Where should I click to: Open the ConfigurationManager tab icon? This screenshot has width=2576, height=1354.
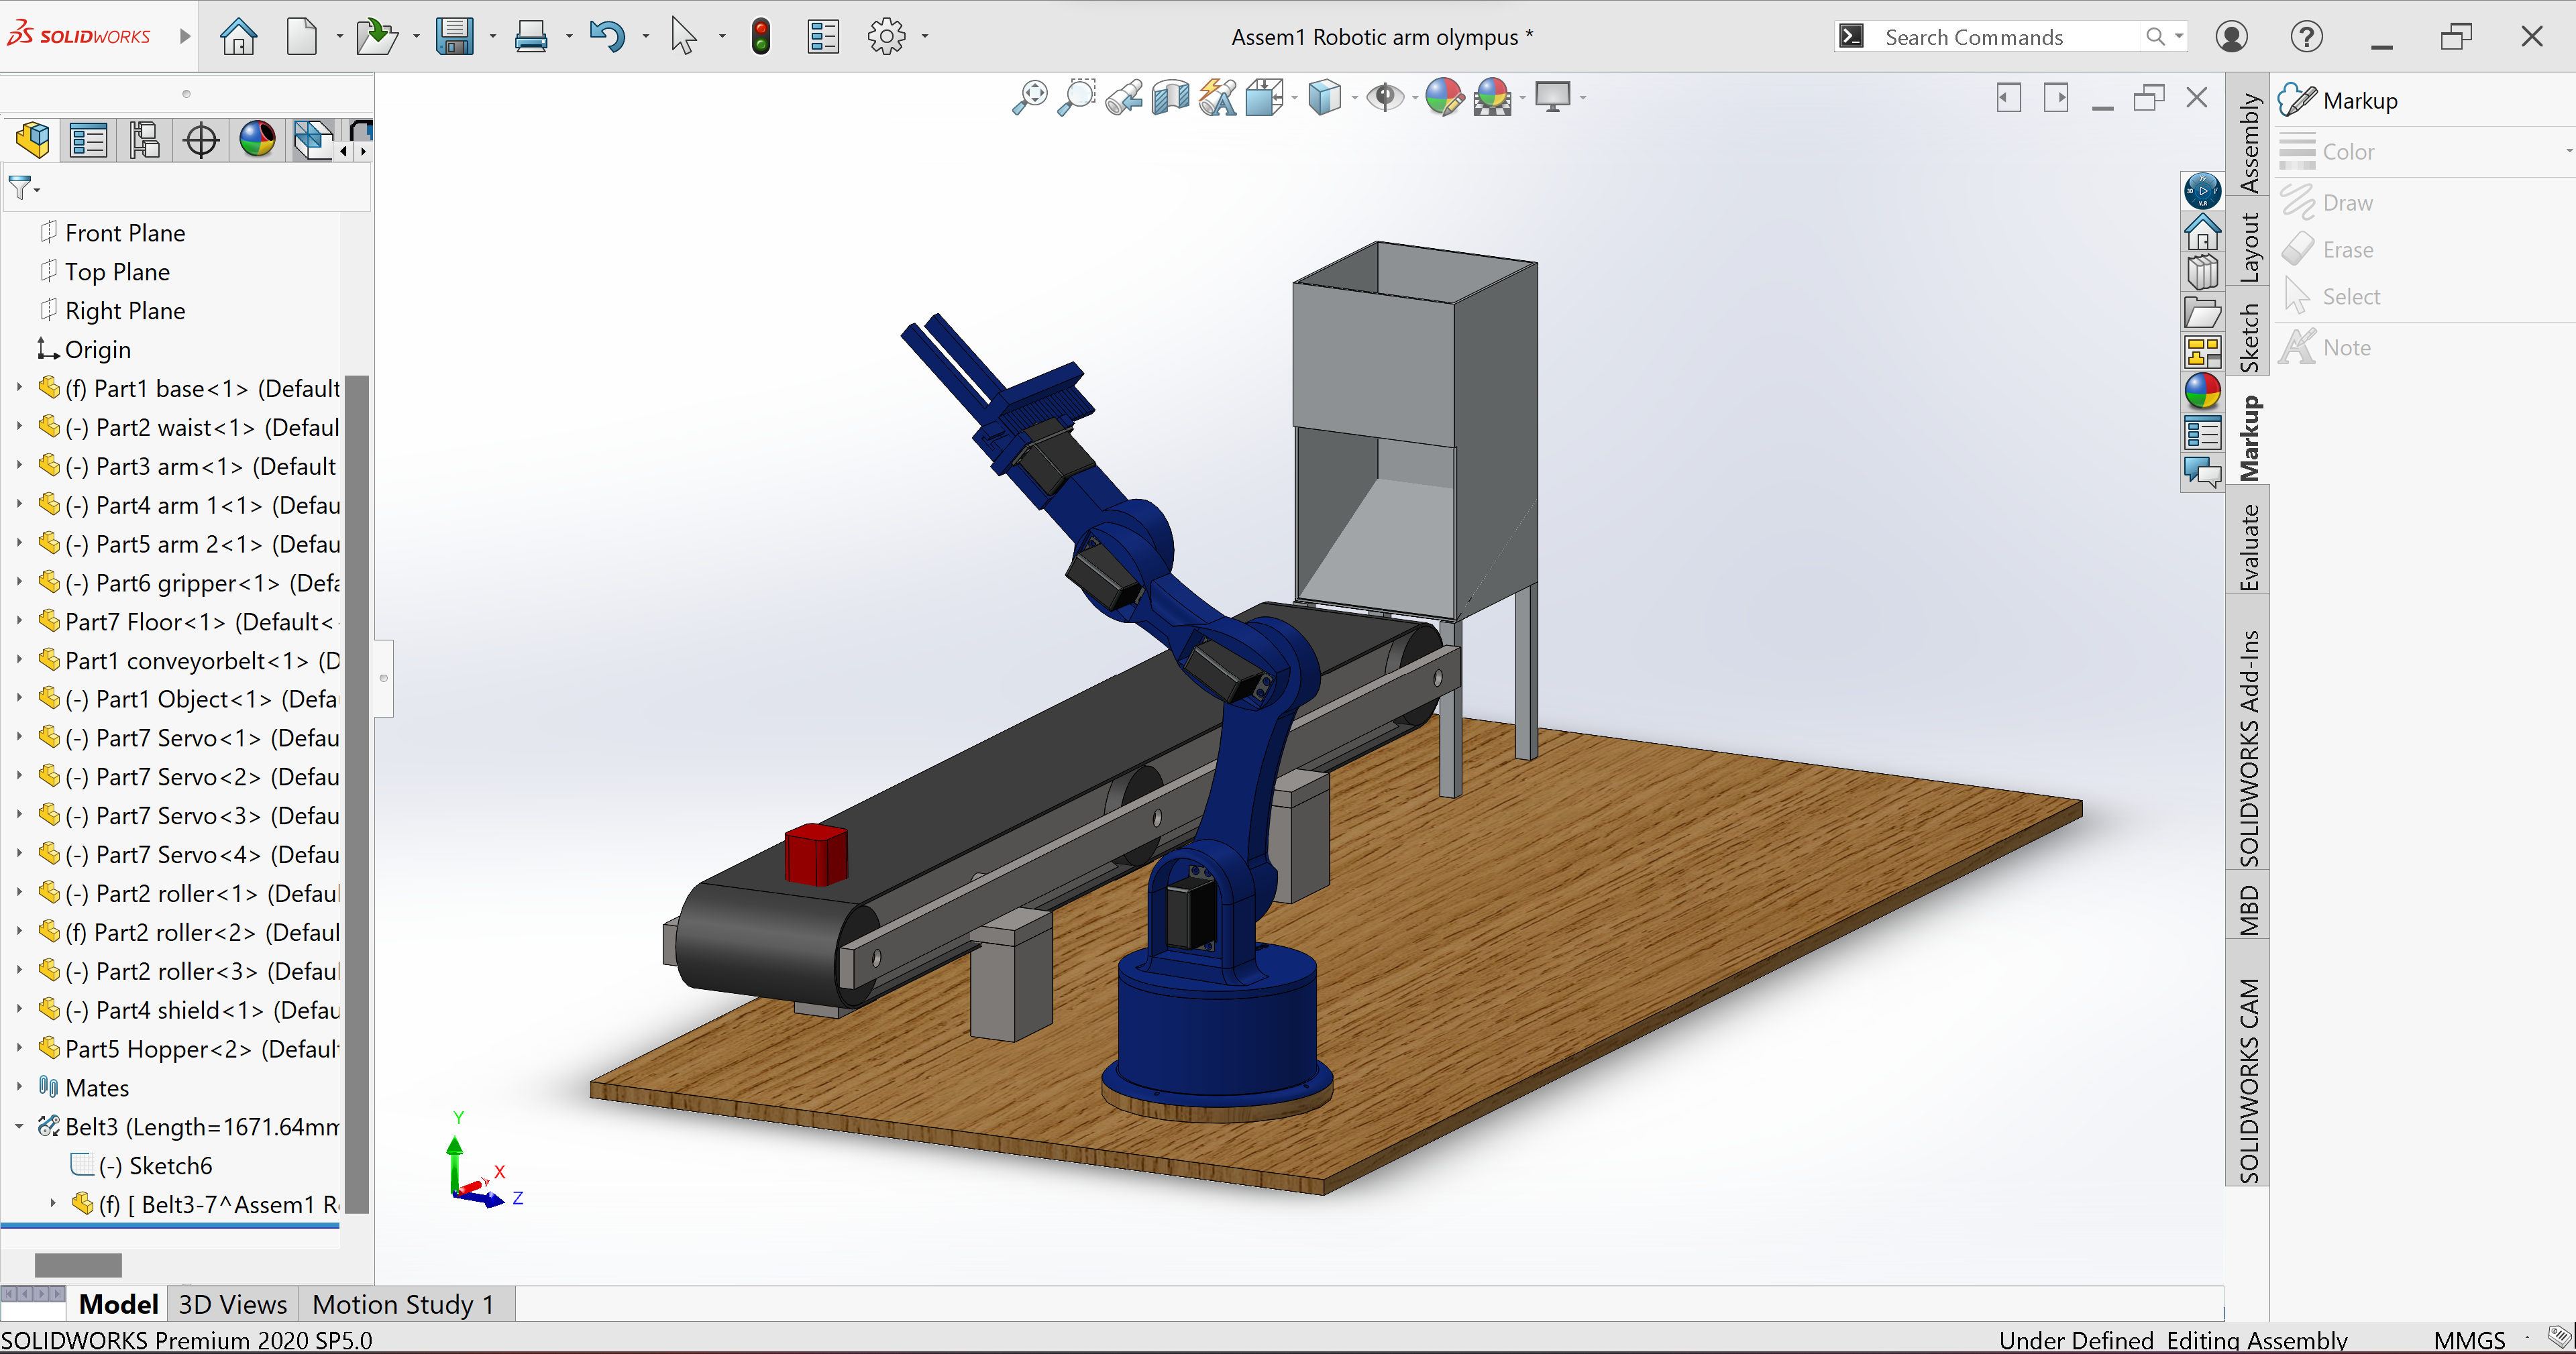(144, 140)
